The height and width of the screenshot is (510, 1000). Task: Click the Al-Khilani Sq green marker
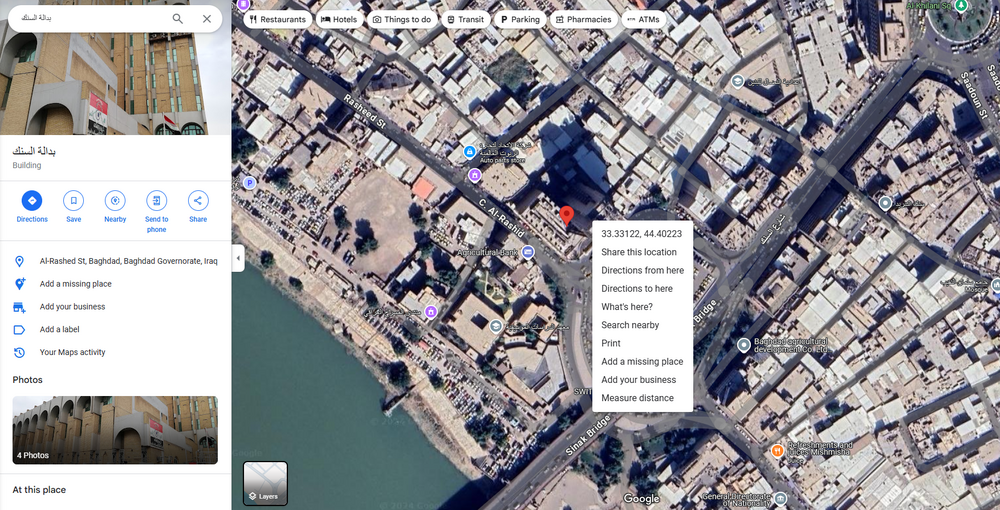[x=962, y=6]
